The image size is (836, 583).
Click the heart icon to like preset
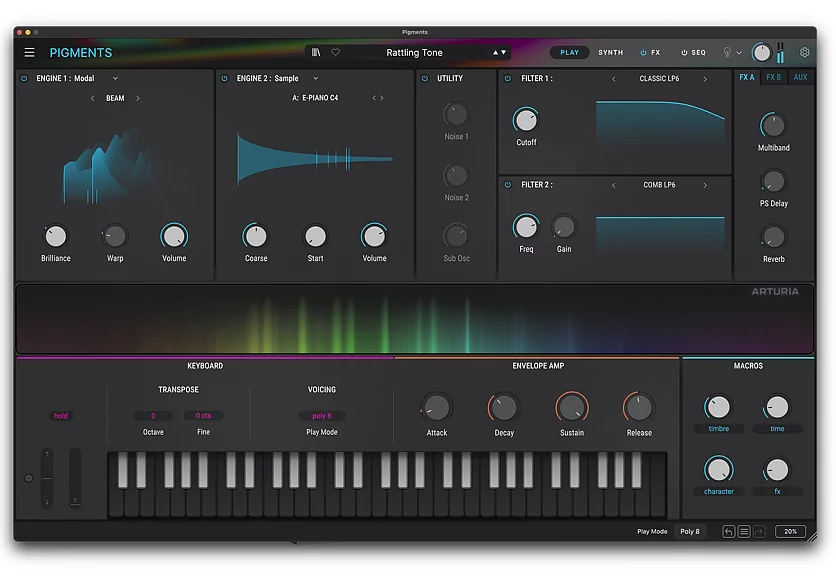coord(334,52)
